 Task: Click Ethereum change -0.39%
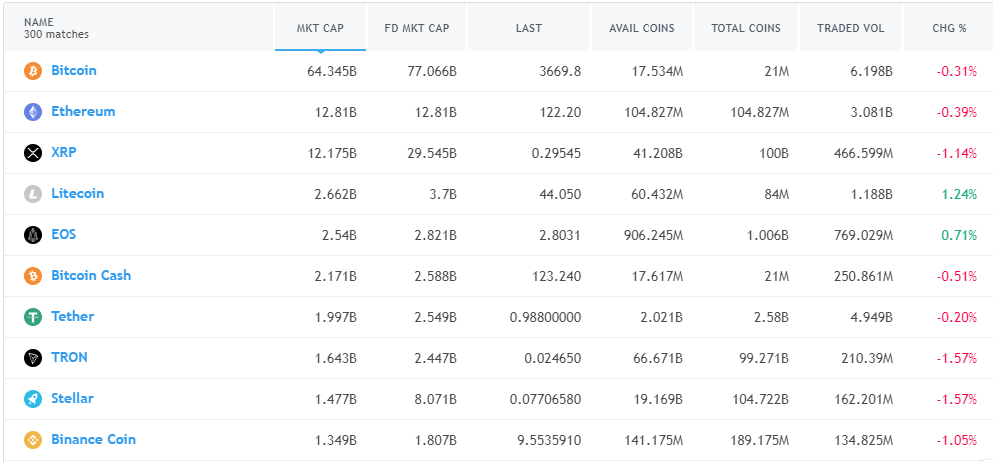click(x=957, y=113)
